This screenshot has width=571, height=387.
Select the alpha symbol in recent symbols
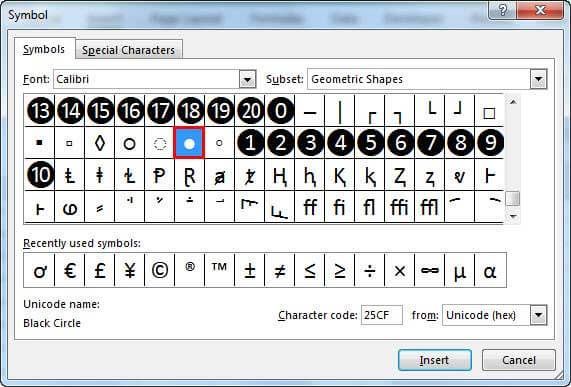coord(490,270)
